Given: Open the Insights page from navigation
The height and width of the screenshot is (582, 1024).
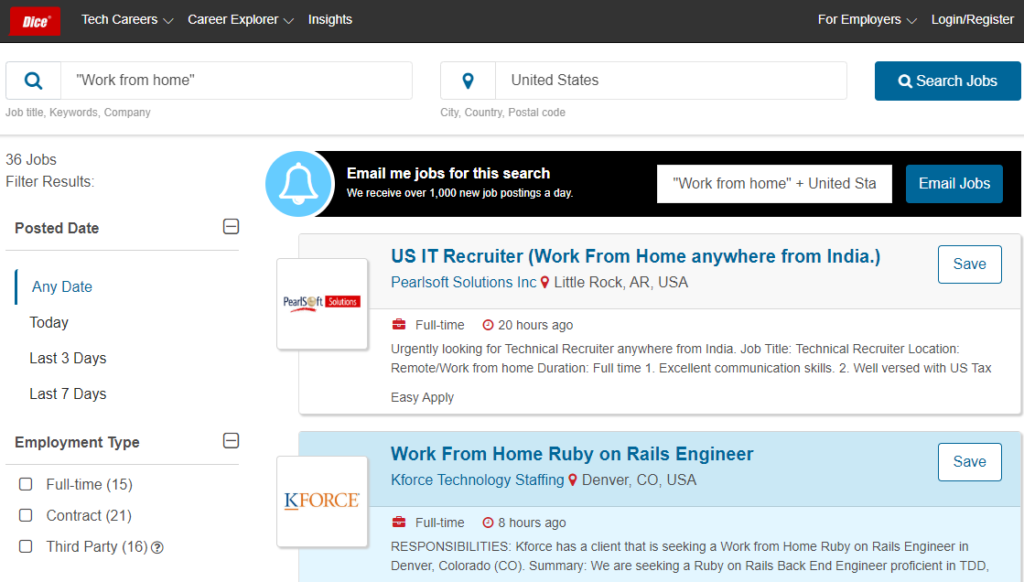Looking at the screenshot, I should tap(330, 20).
